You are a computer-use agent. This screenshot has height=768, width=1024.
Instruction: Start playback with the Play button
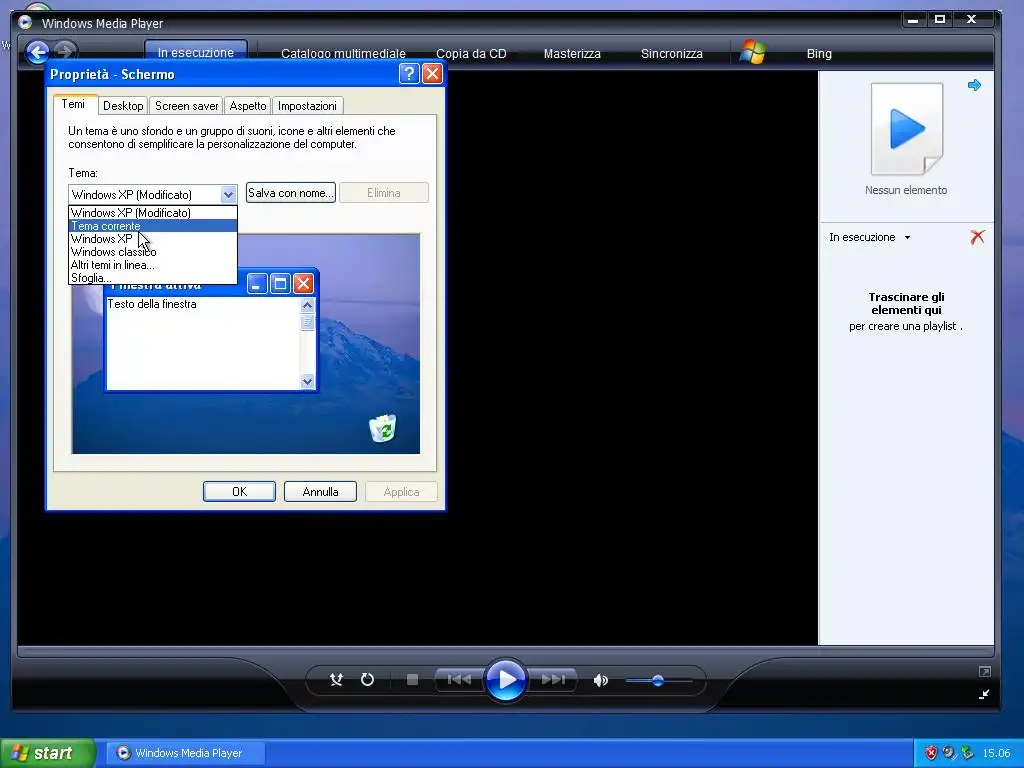click(x=505, y=679)
